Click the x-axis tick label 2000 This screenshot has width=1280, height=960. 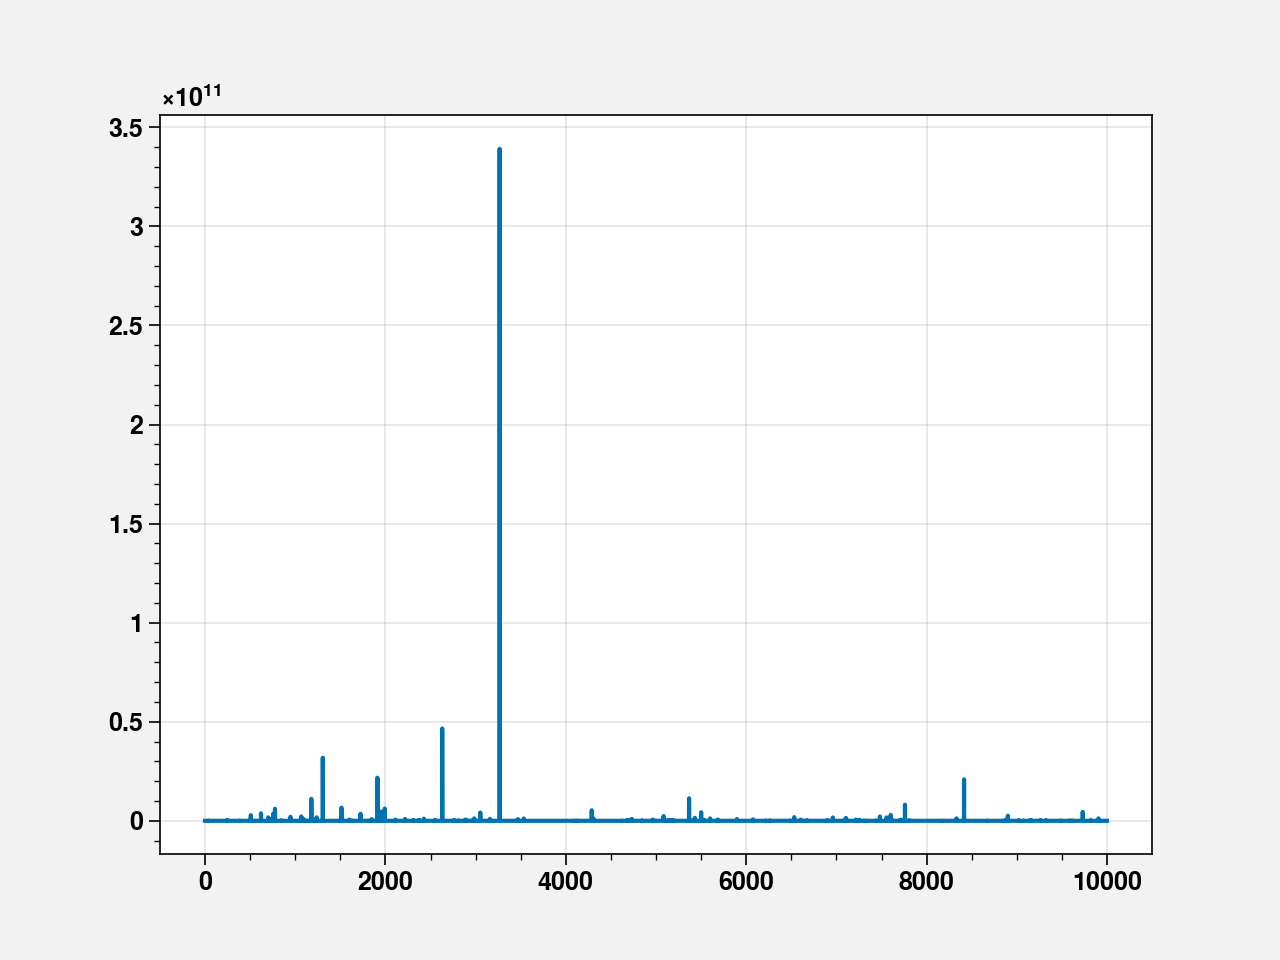385,881
